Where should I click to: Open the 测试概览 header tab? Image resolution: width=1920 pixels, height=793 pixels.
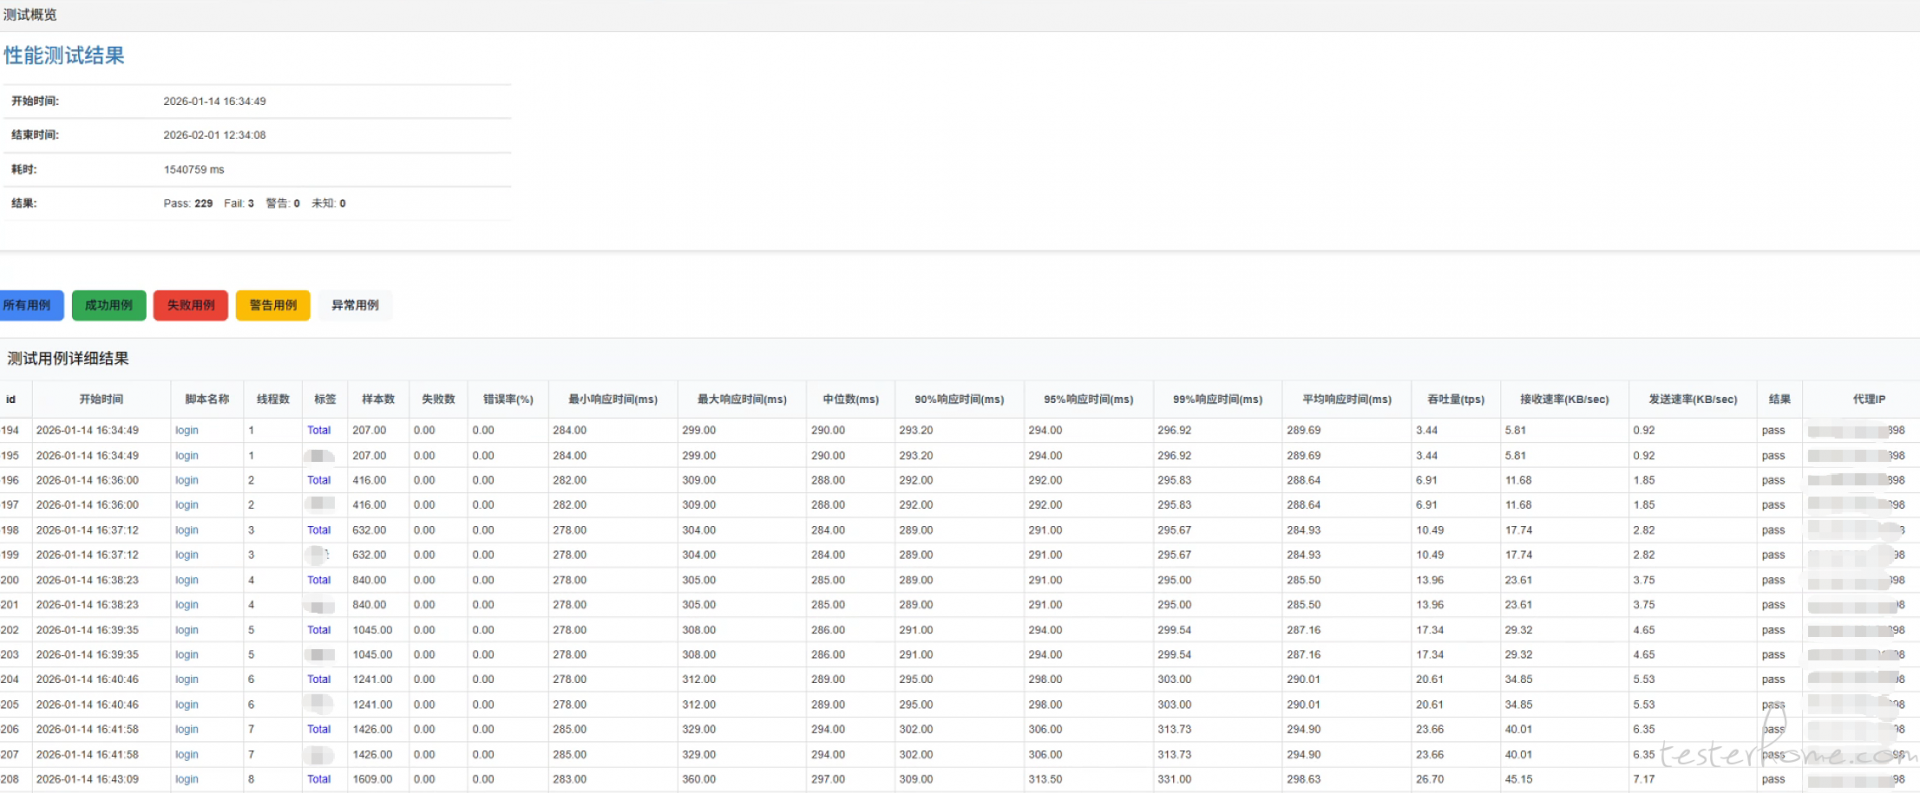pyautogui.click(x=30, y=15)
